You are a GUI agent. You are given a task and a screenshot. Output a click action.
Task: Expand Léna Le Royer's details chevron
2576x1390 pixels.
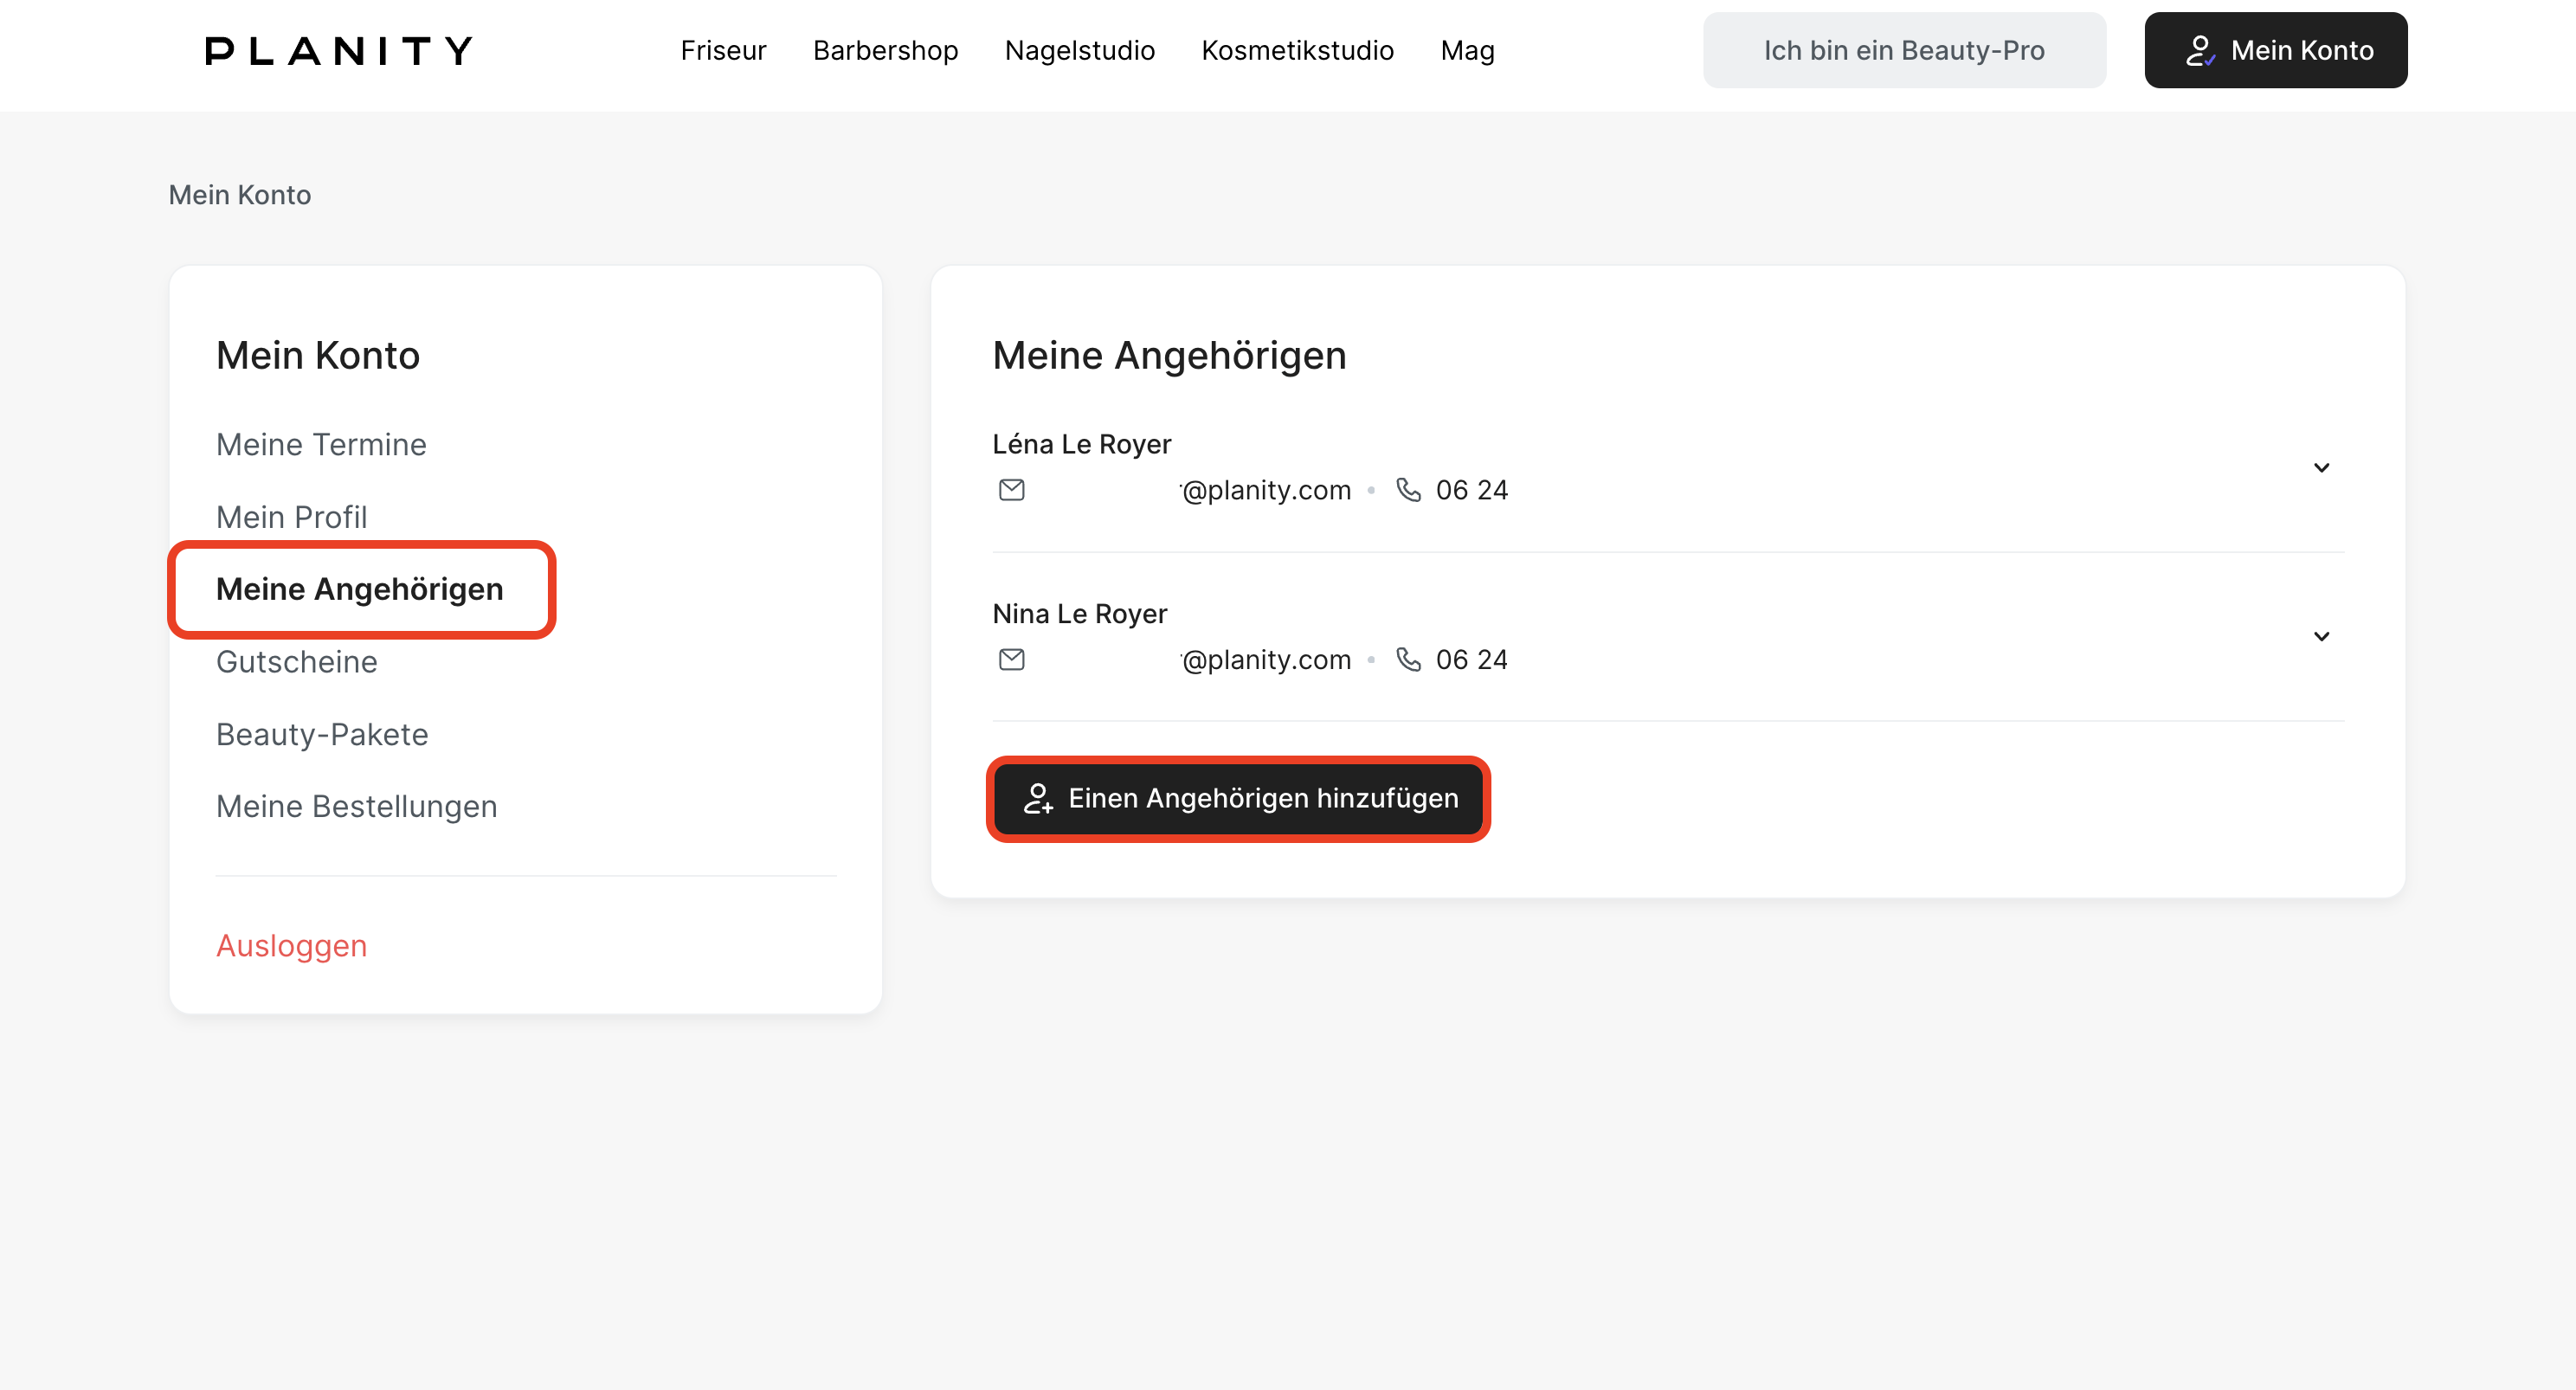point(2321,468)
